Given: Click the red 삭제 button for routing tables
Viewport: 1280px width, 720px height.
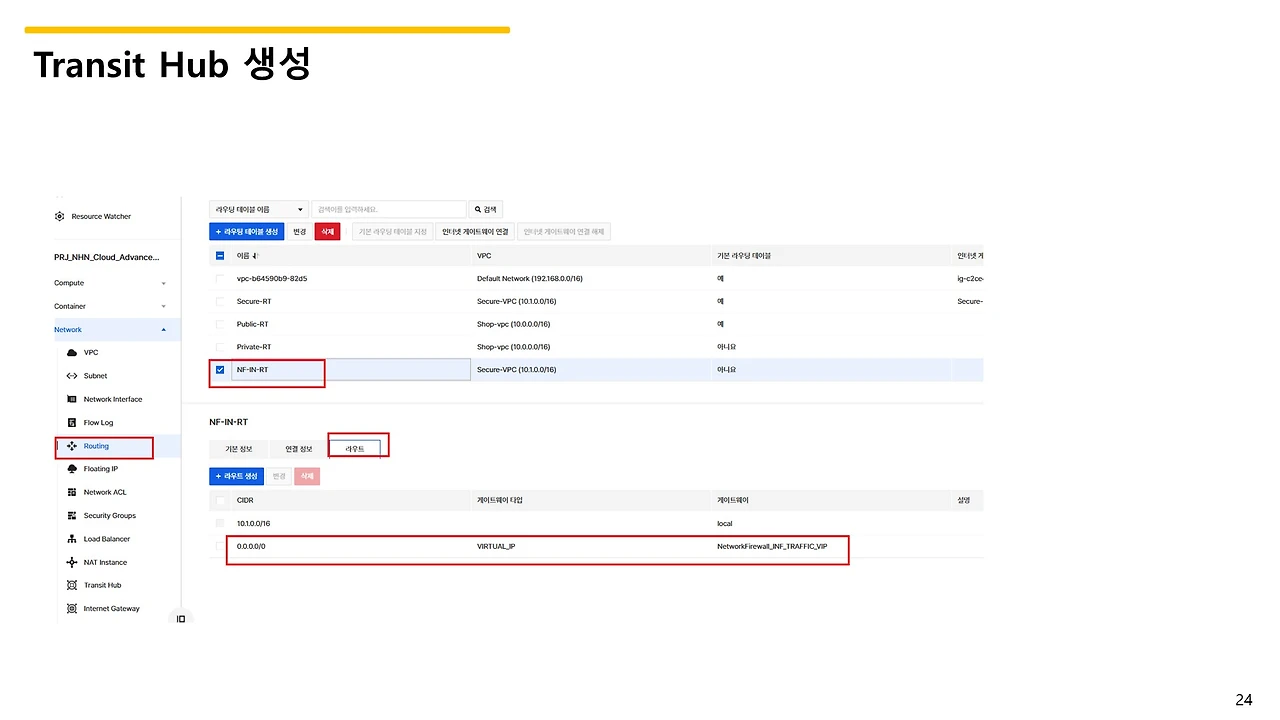Looking at the screenshot, I should 327,231.
